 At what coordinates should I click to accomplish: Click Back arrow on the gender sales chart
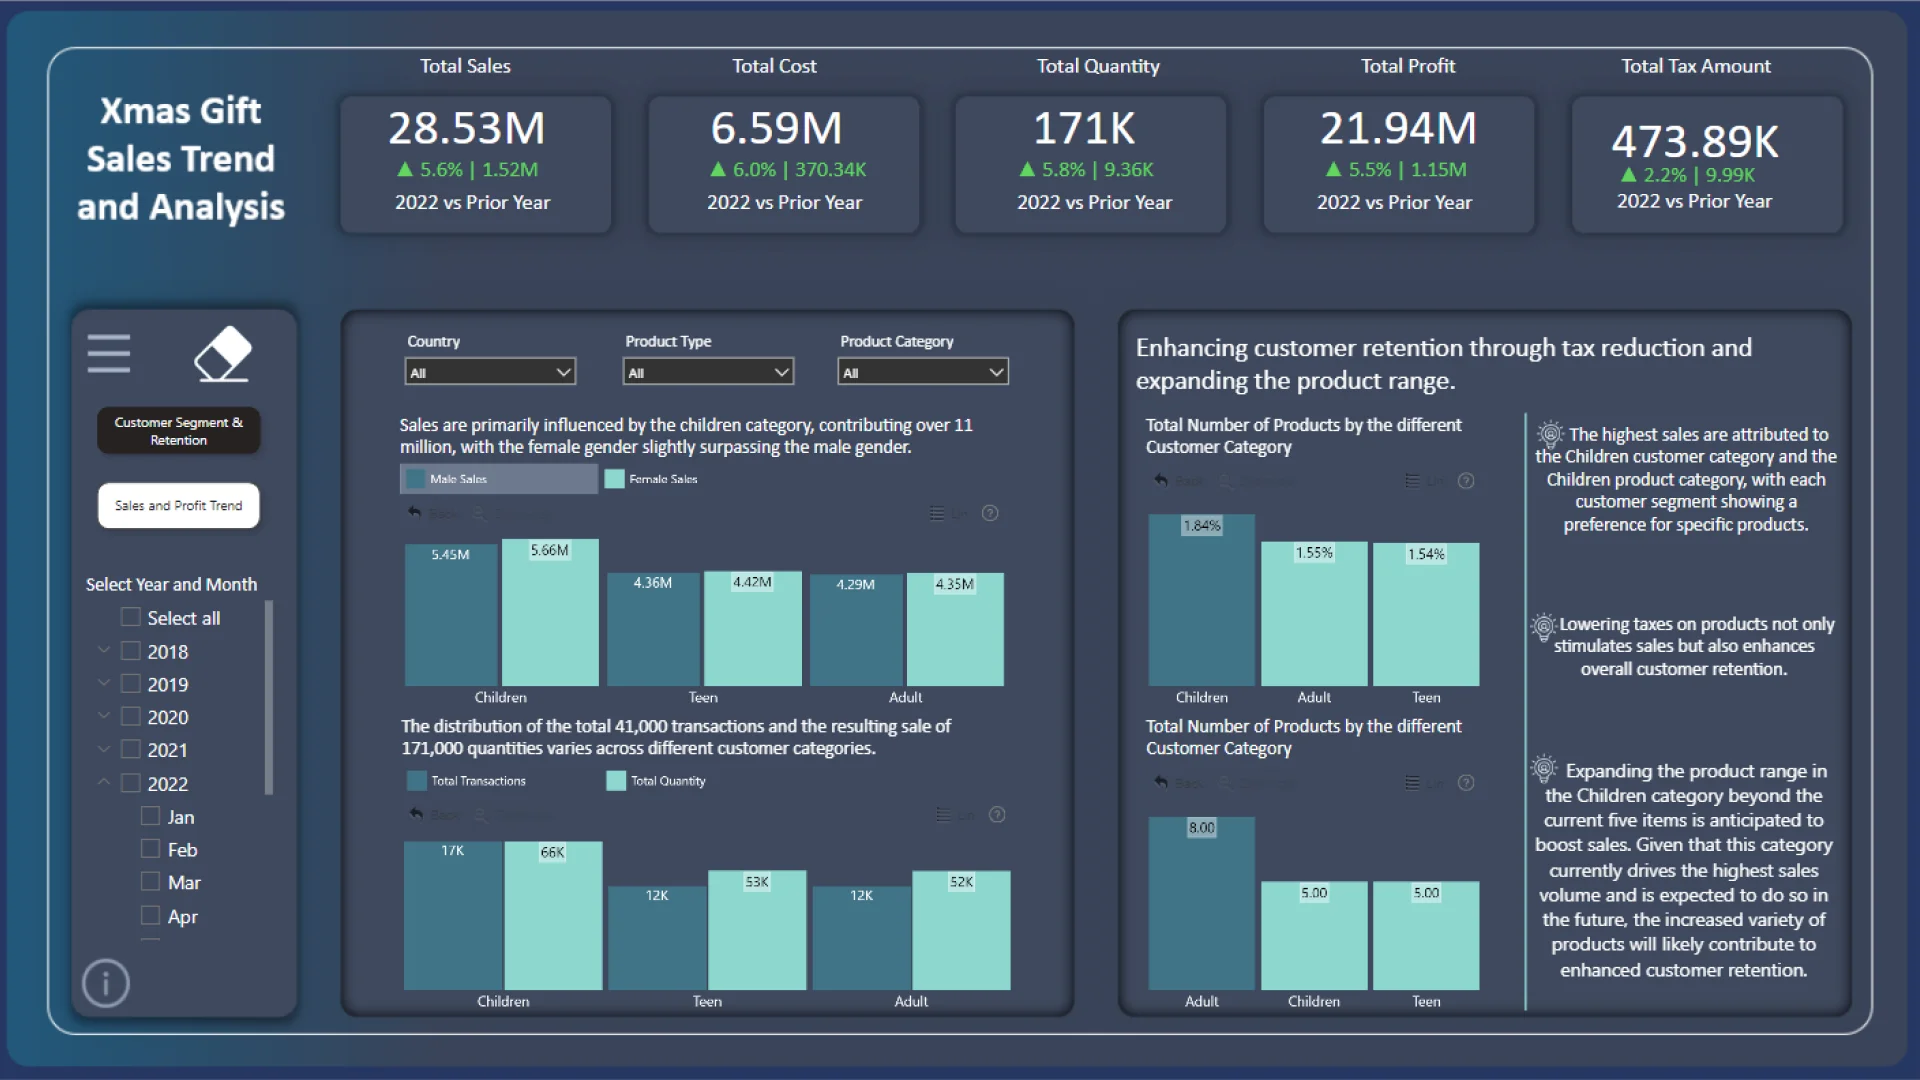[415, 513]
